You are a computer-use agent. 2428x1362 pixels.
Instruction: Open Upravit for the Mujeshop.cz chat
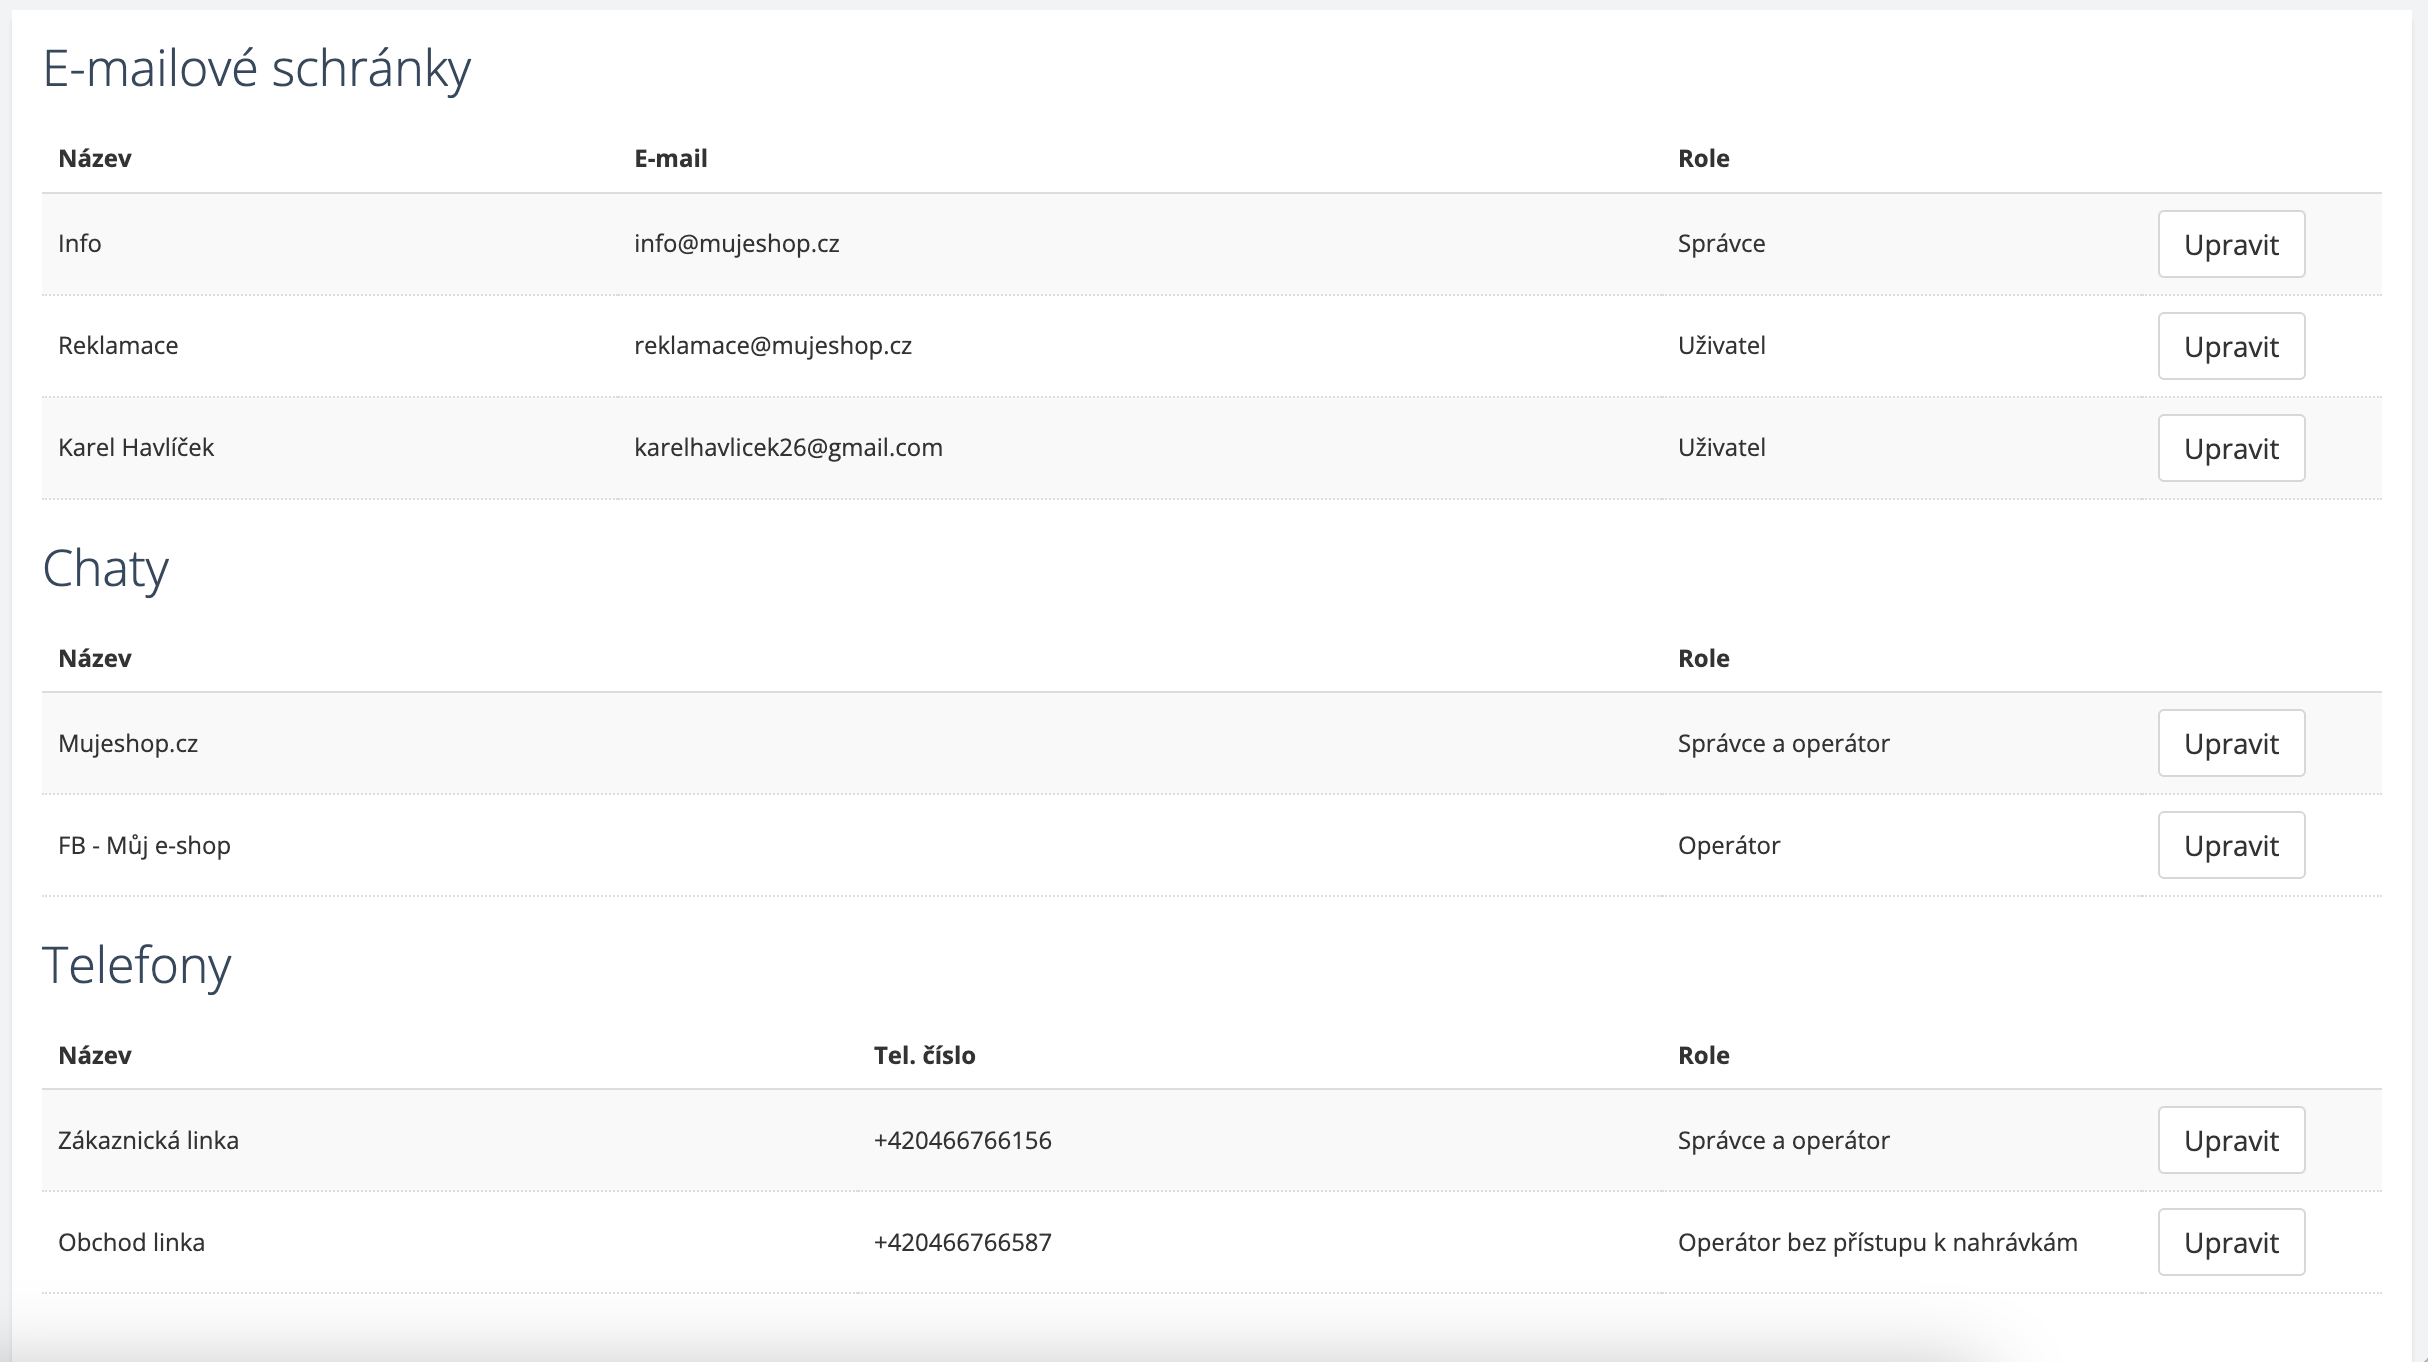tap(2230, 743)
